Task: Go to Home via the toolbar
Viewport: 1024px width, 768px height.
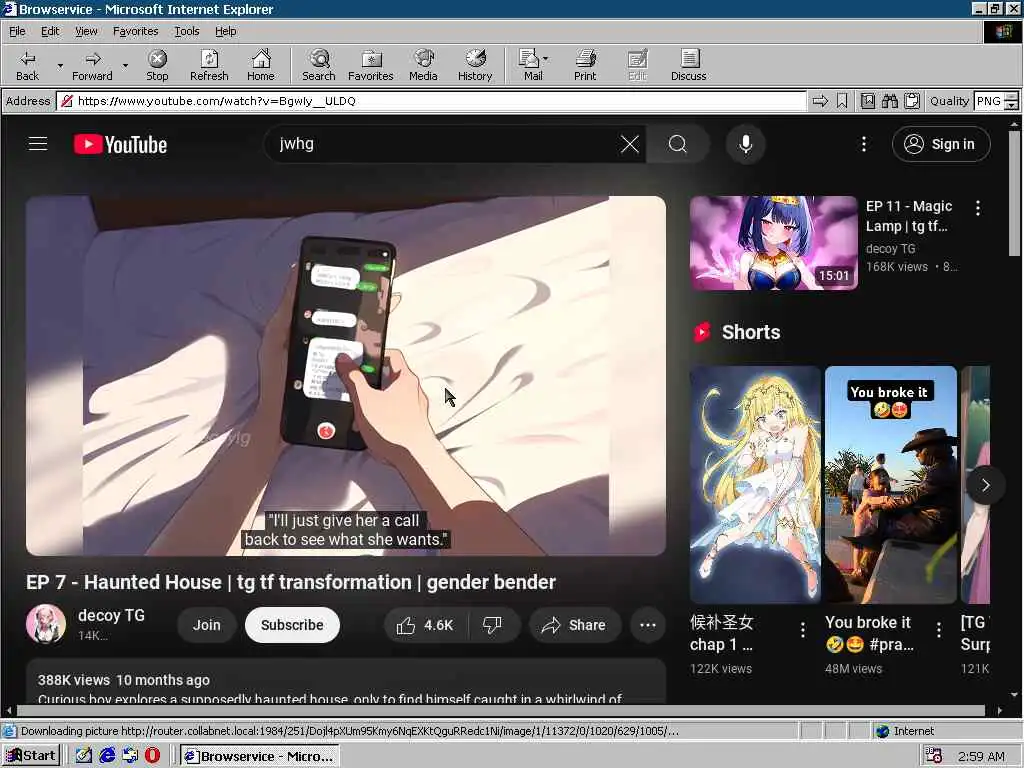Action: (261, 65)
